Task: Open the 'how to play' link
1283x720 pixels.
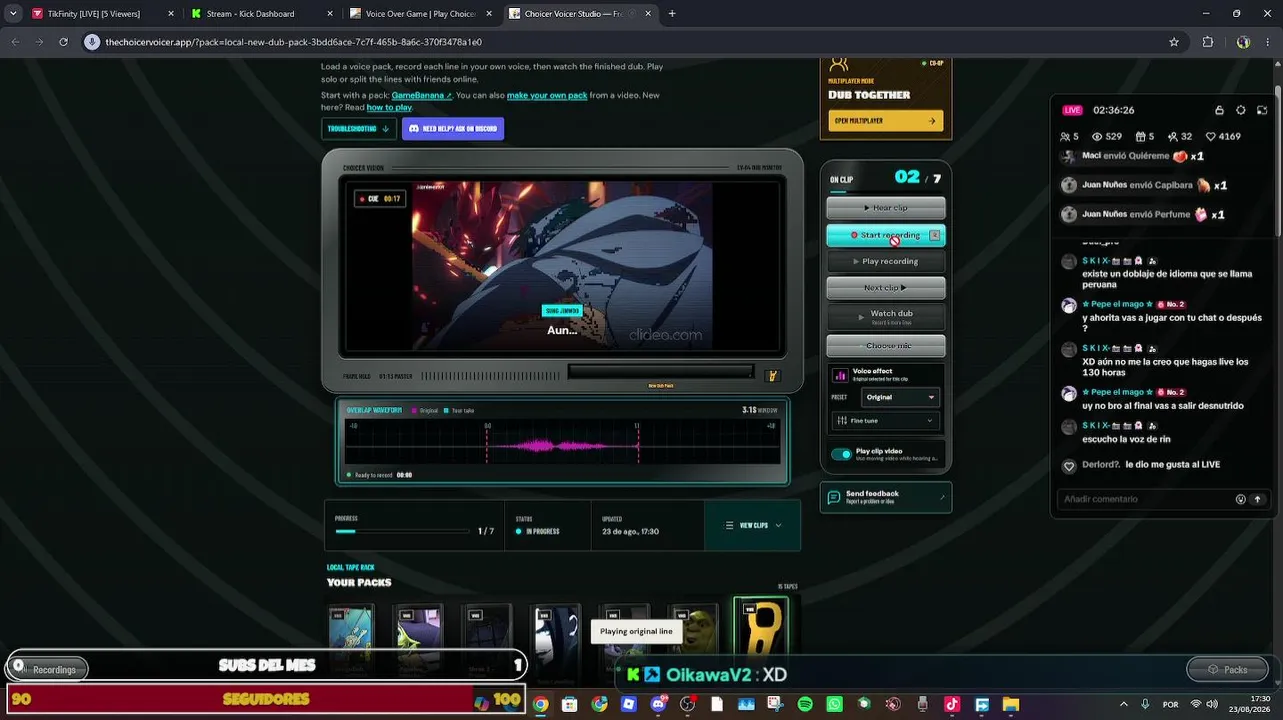Action: click(x=389, y=108)
